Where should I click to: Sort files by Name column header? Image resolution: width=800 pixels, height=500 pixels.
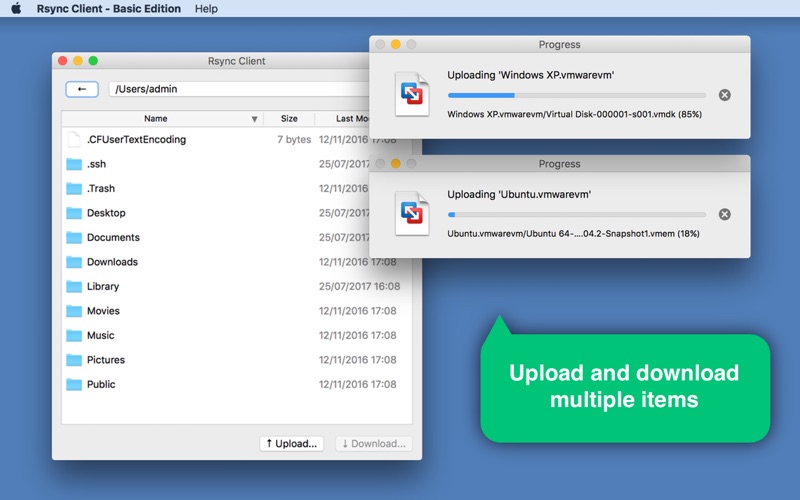coord(155,118)
